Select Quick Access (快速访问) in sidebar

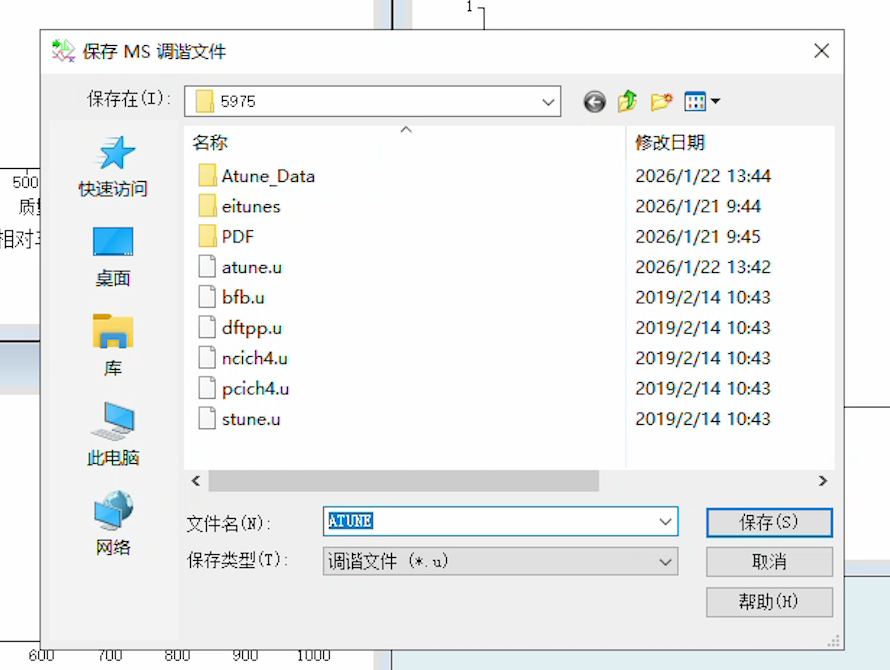[113, 166]
